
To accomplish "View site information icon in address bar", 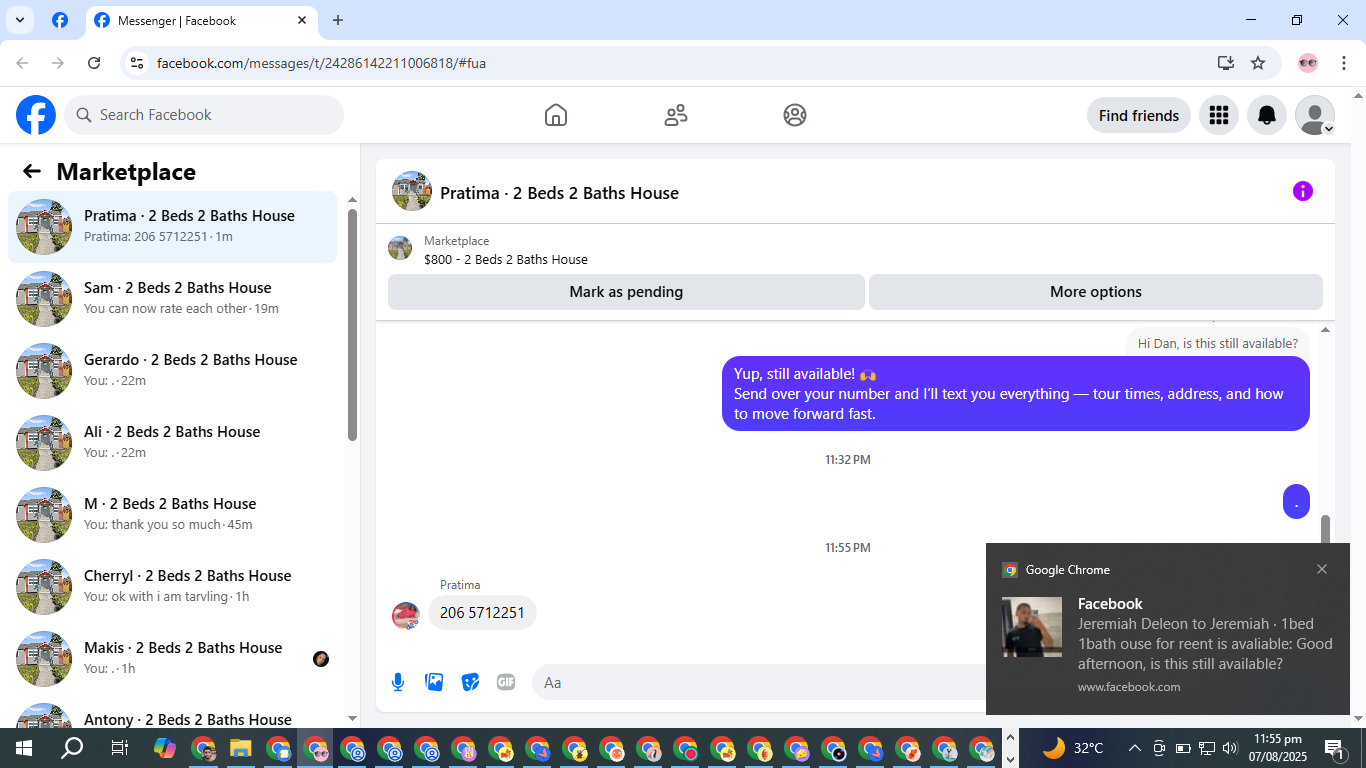I will pos(138,63).
